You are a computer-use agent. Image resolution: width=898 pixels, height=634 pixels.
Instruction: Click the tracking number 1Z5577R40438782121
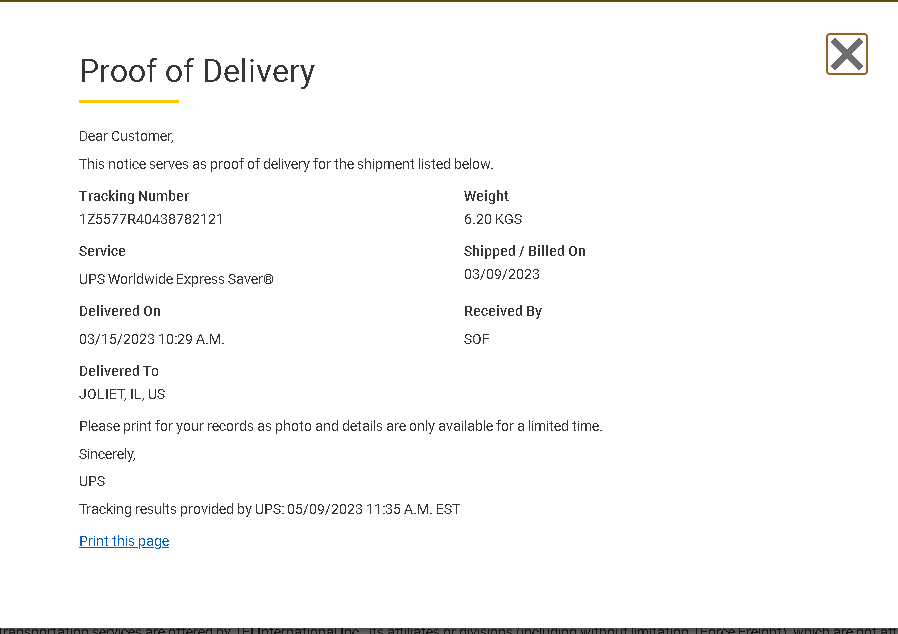tap(151, 219)
